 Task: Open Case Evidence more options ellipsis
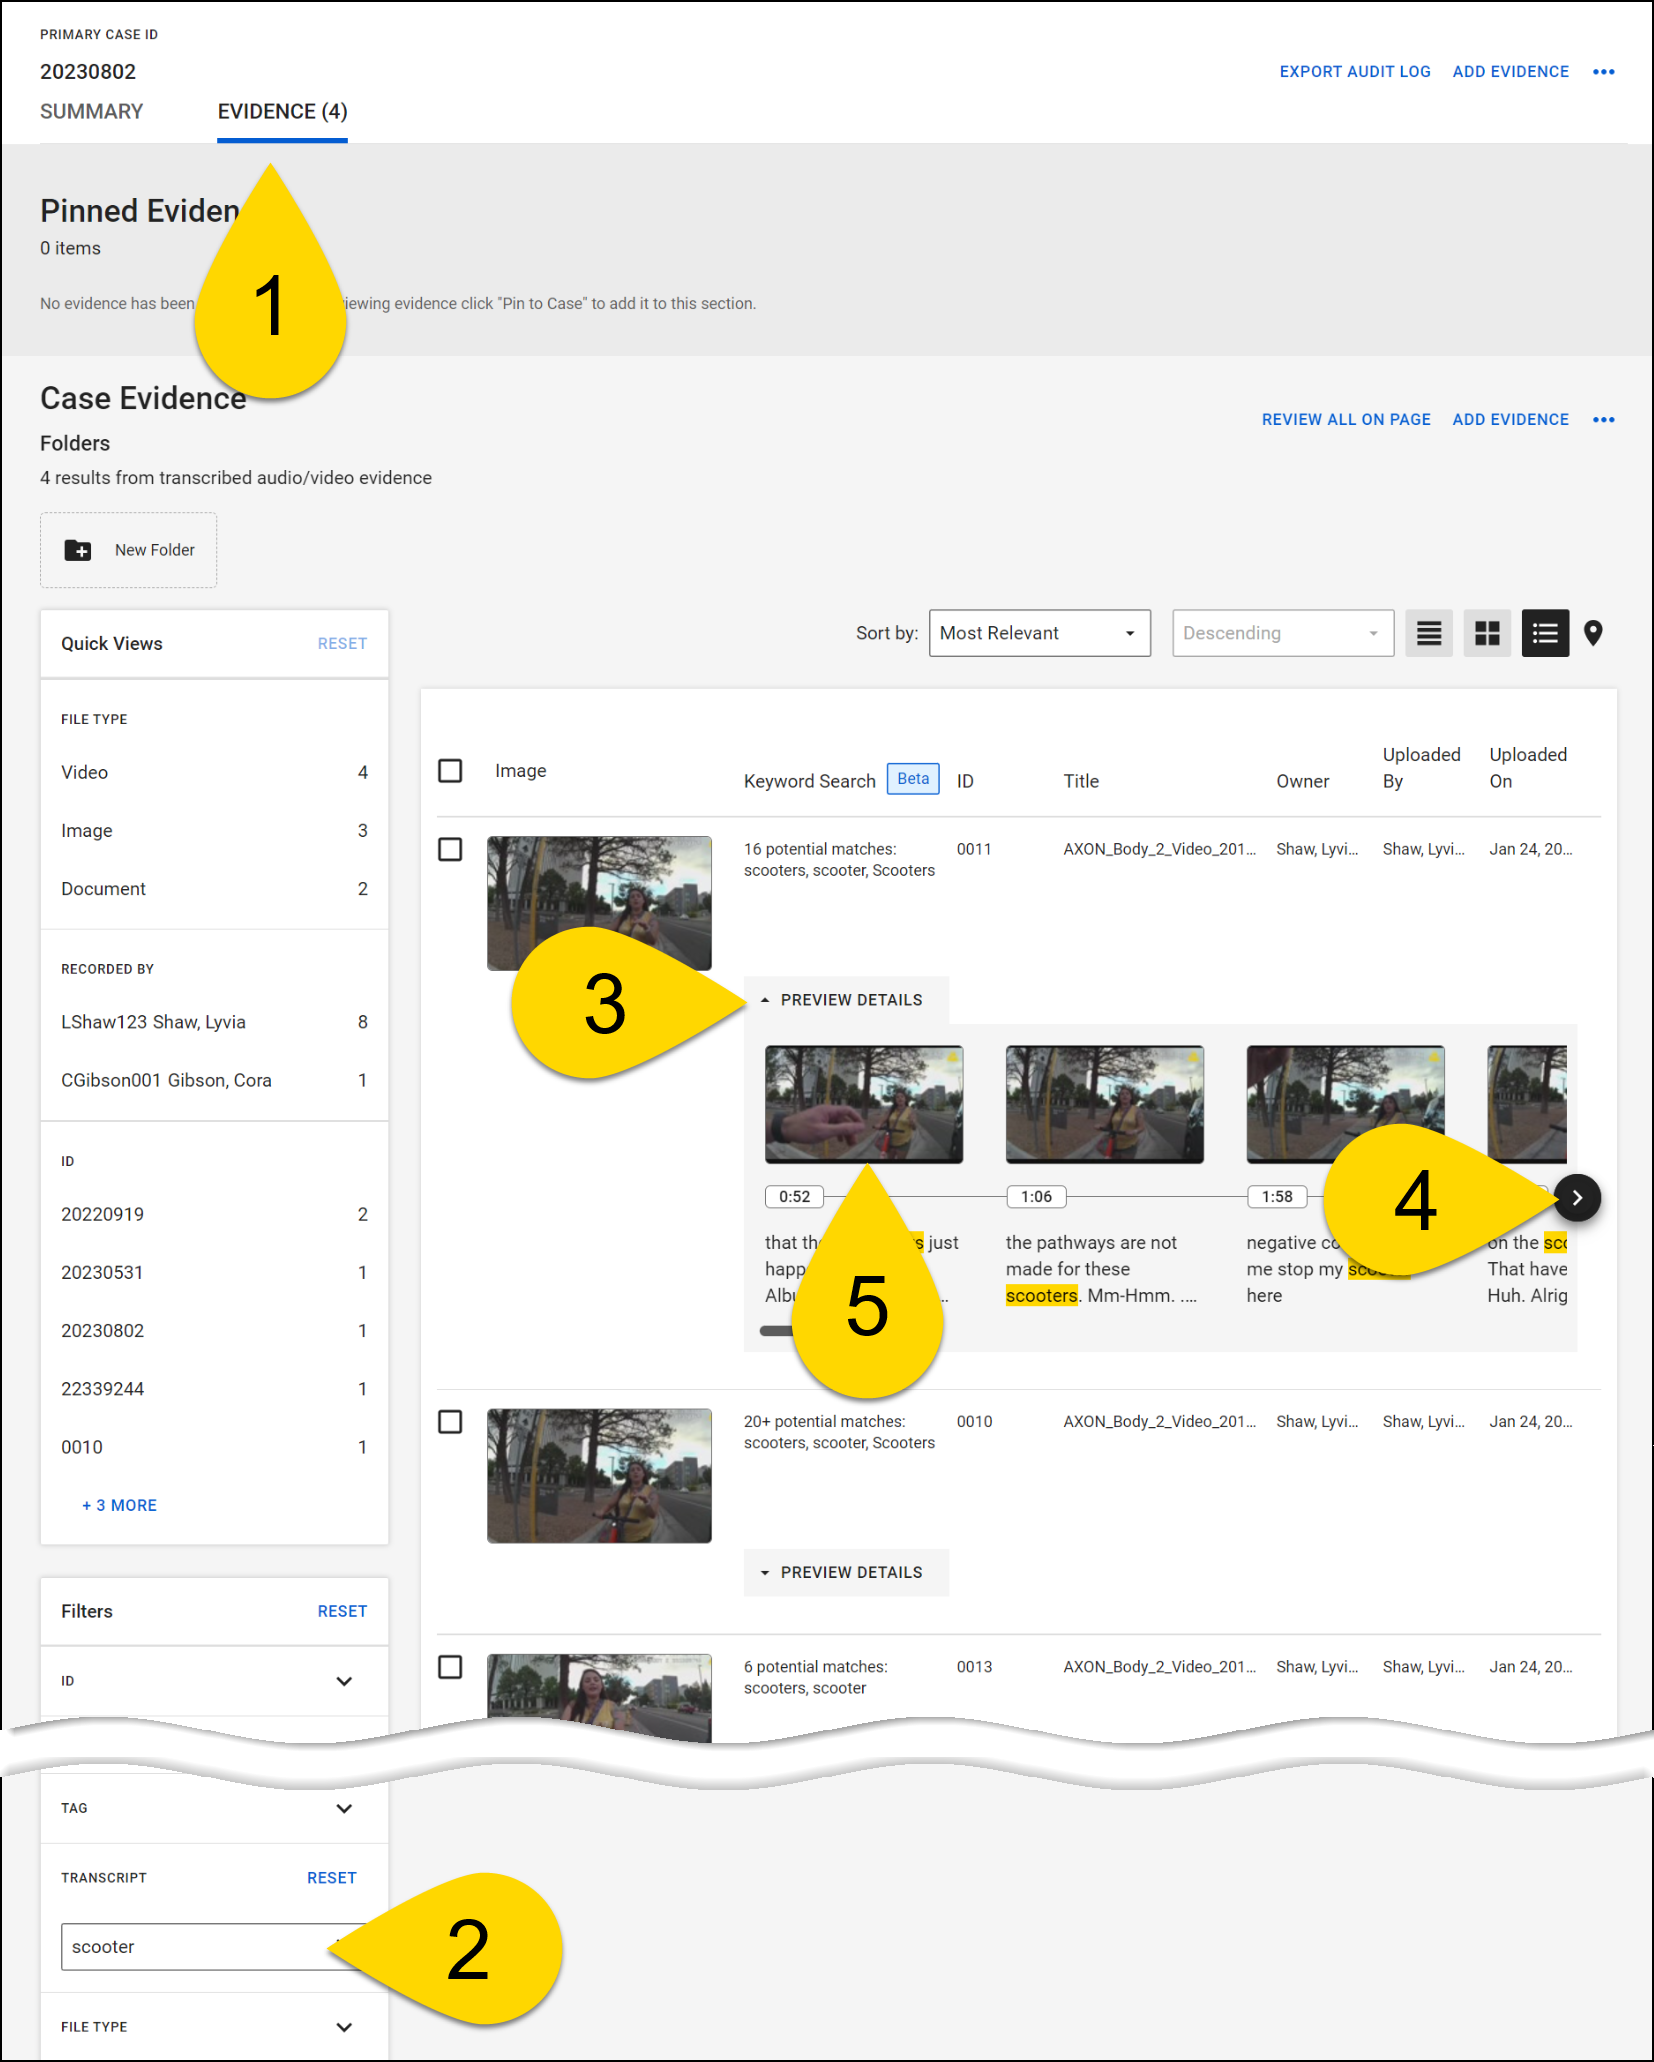coord(1603,420)
